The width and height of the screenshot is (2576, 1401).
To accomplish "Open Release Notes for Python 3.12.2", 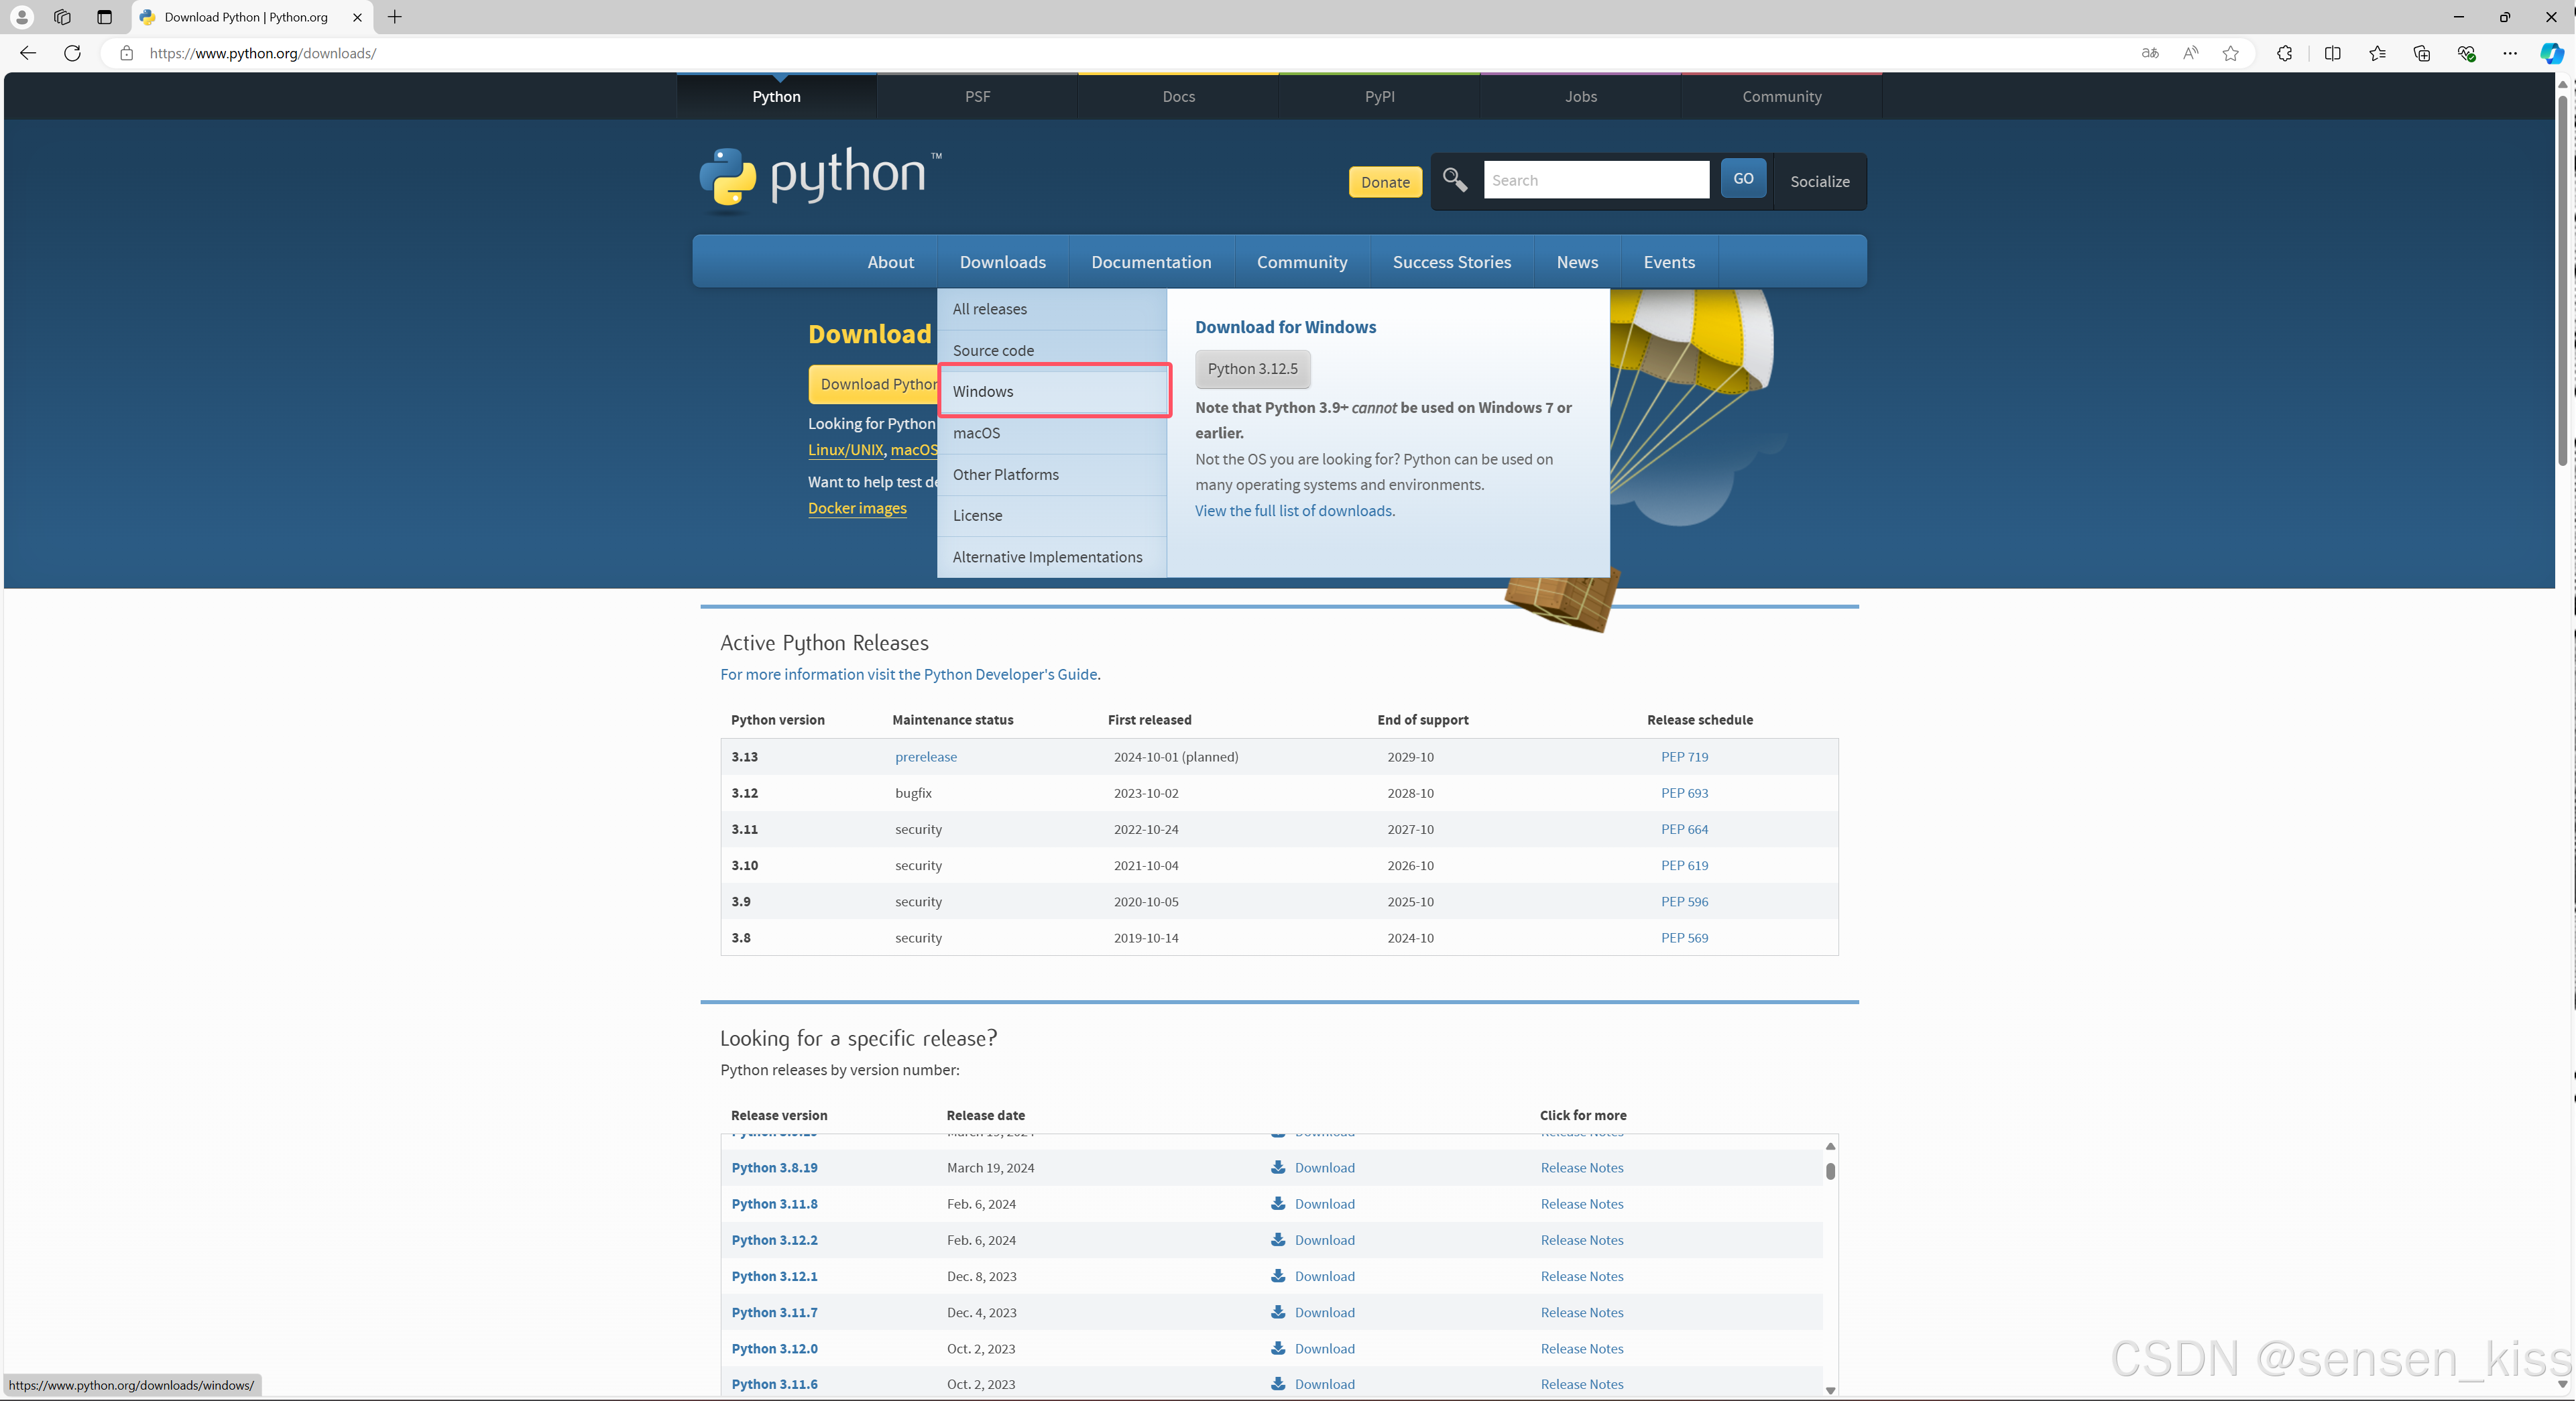I will pyautogui.click(x=1581, y=1239).
